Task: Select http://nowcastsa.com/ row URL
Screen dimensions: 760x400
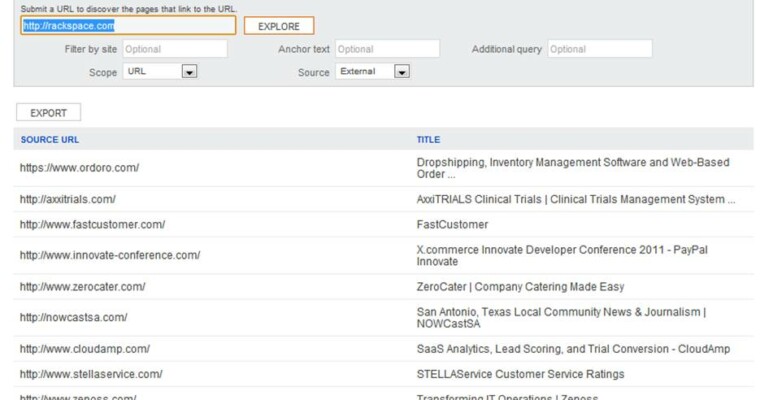Action: tap(74, 318)
